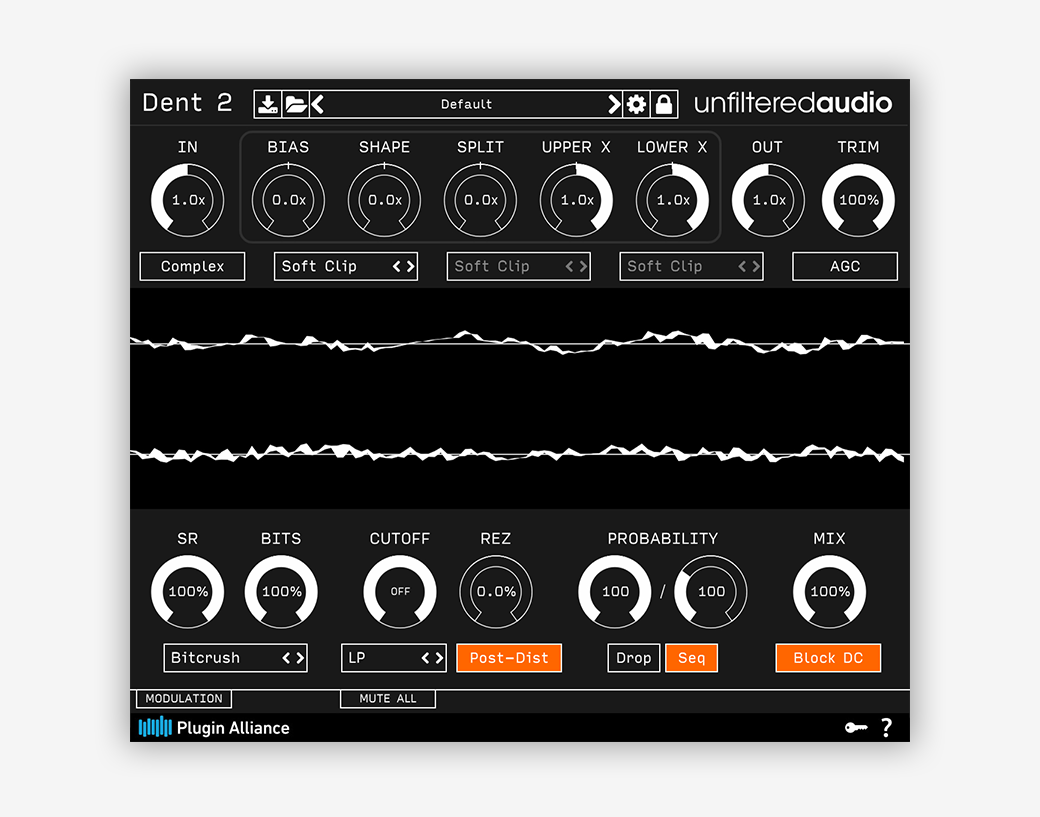Click the Plugin Alliance logo
The width and height of the screenshot is (1040, 817).
tap(214, 727)
